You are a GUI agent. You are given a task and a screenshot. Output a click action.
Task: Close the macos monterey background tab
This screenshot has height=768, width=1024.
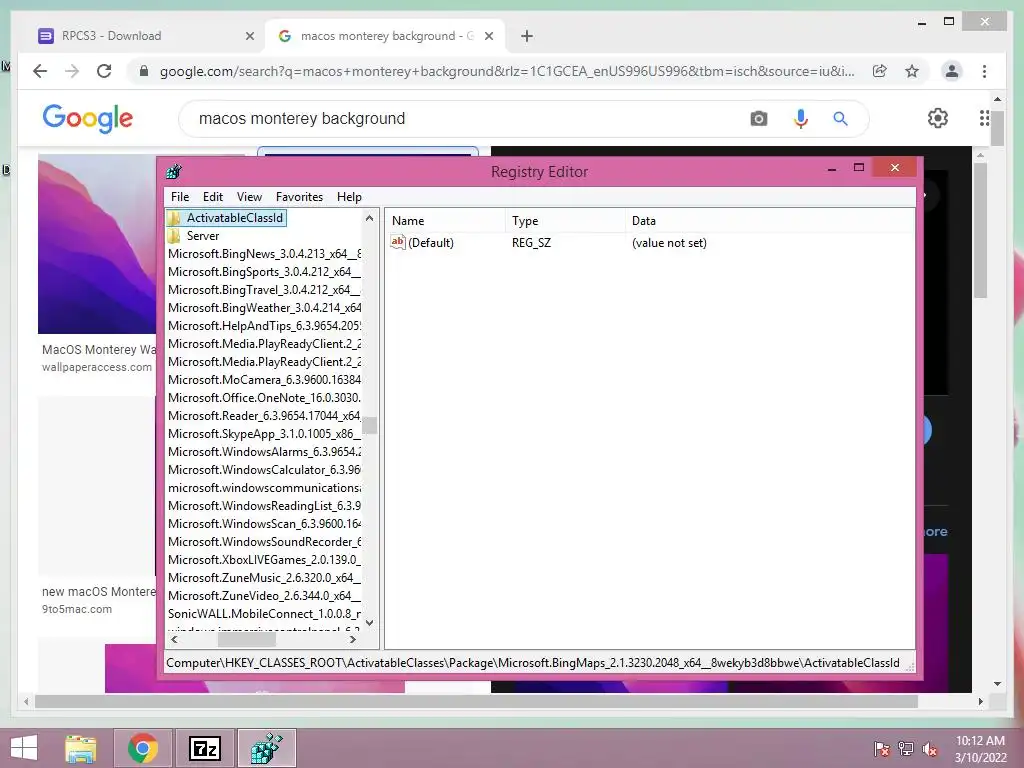tap(488, 37)
